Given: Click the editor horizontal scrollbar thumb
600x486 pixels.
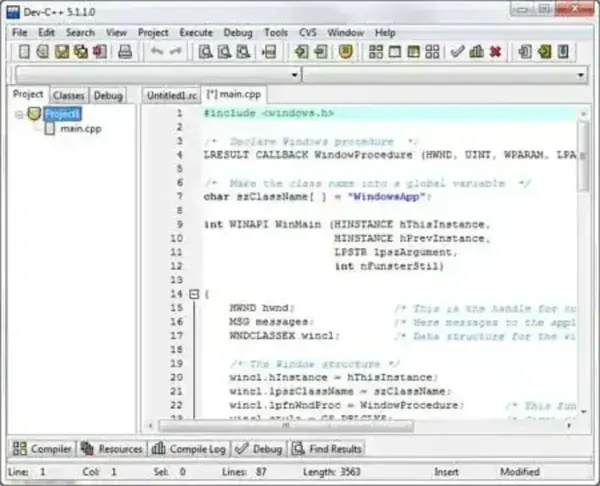Looking at the screenshot, I should pyautogui.click(x=286, y=426).
